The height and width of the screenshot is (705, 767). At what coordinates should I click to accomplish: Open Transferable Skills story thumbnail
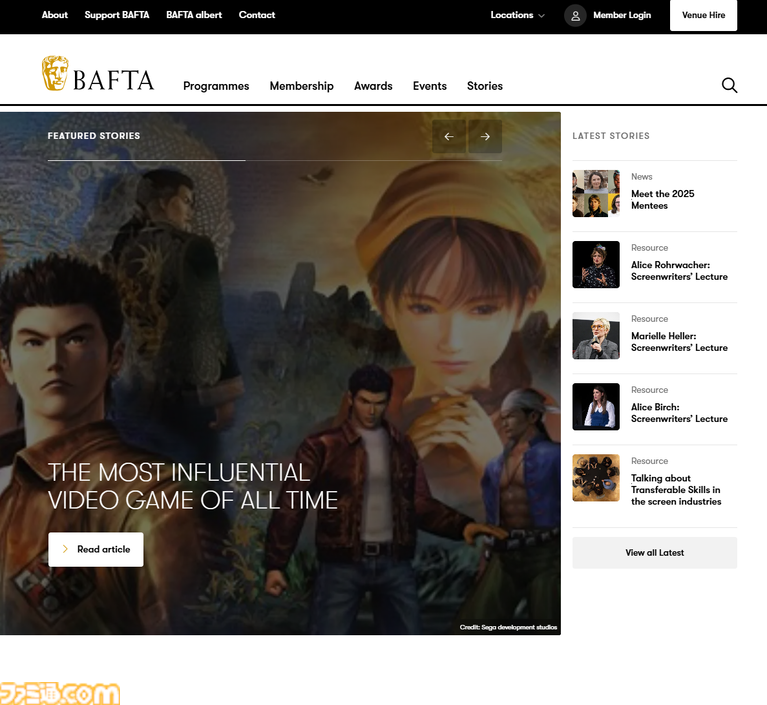596,478
